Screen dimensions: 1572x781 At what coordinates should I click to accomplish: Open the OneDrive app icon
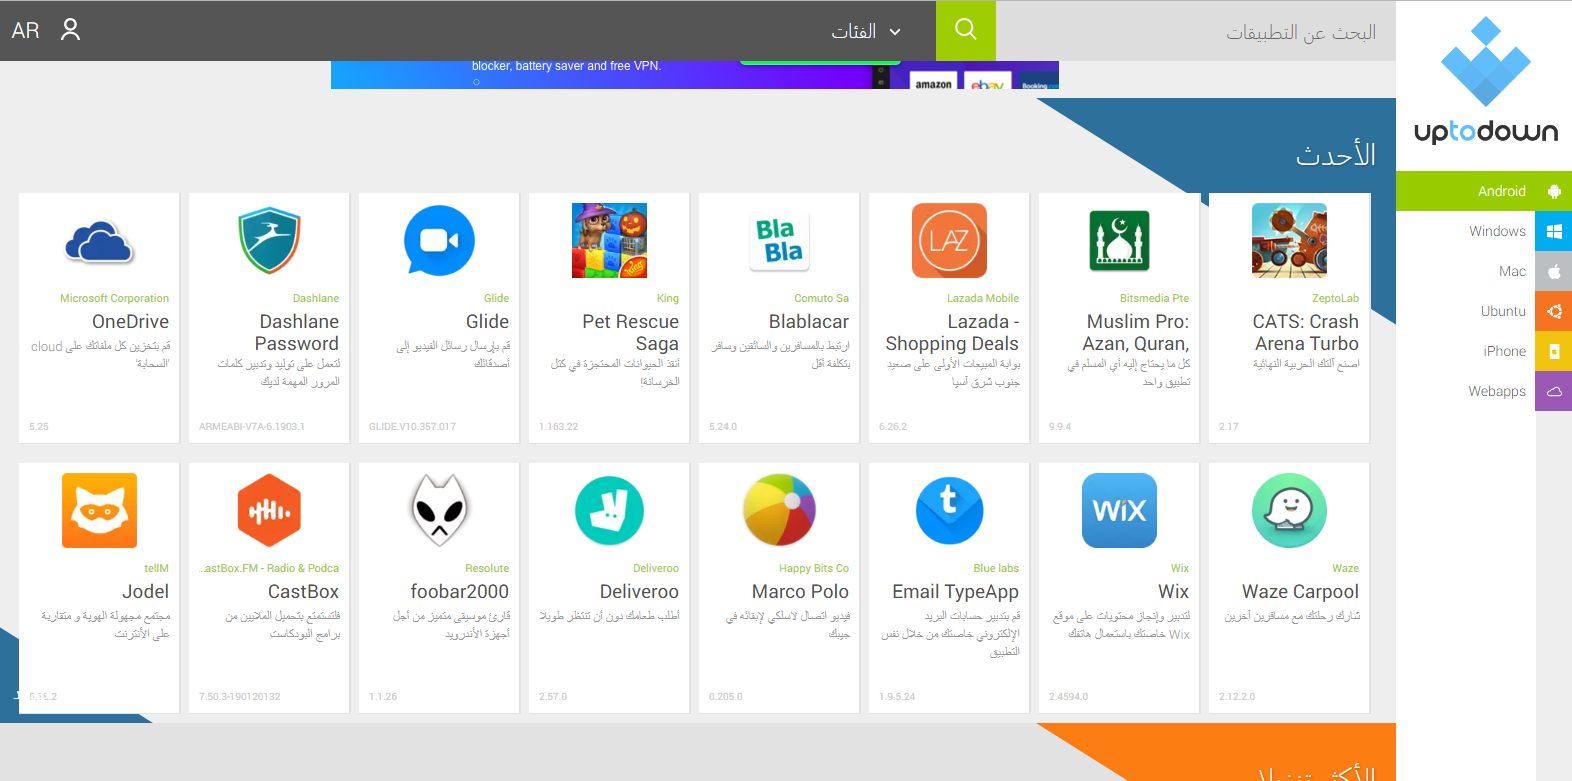tap(99, 241)
